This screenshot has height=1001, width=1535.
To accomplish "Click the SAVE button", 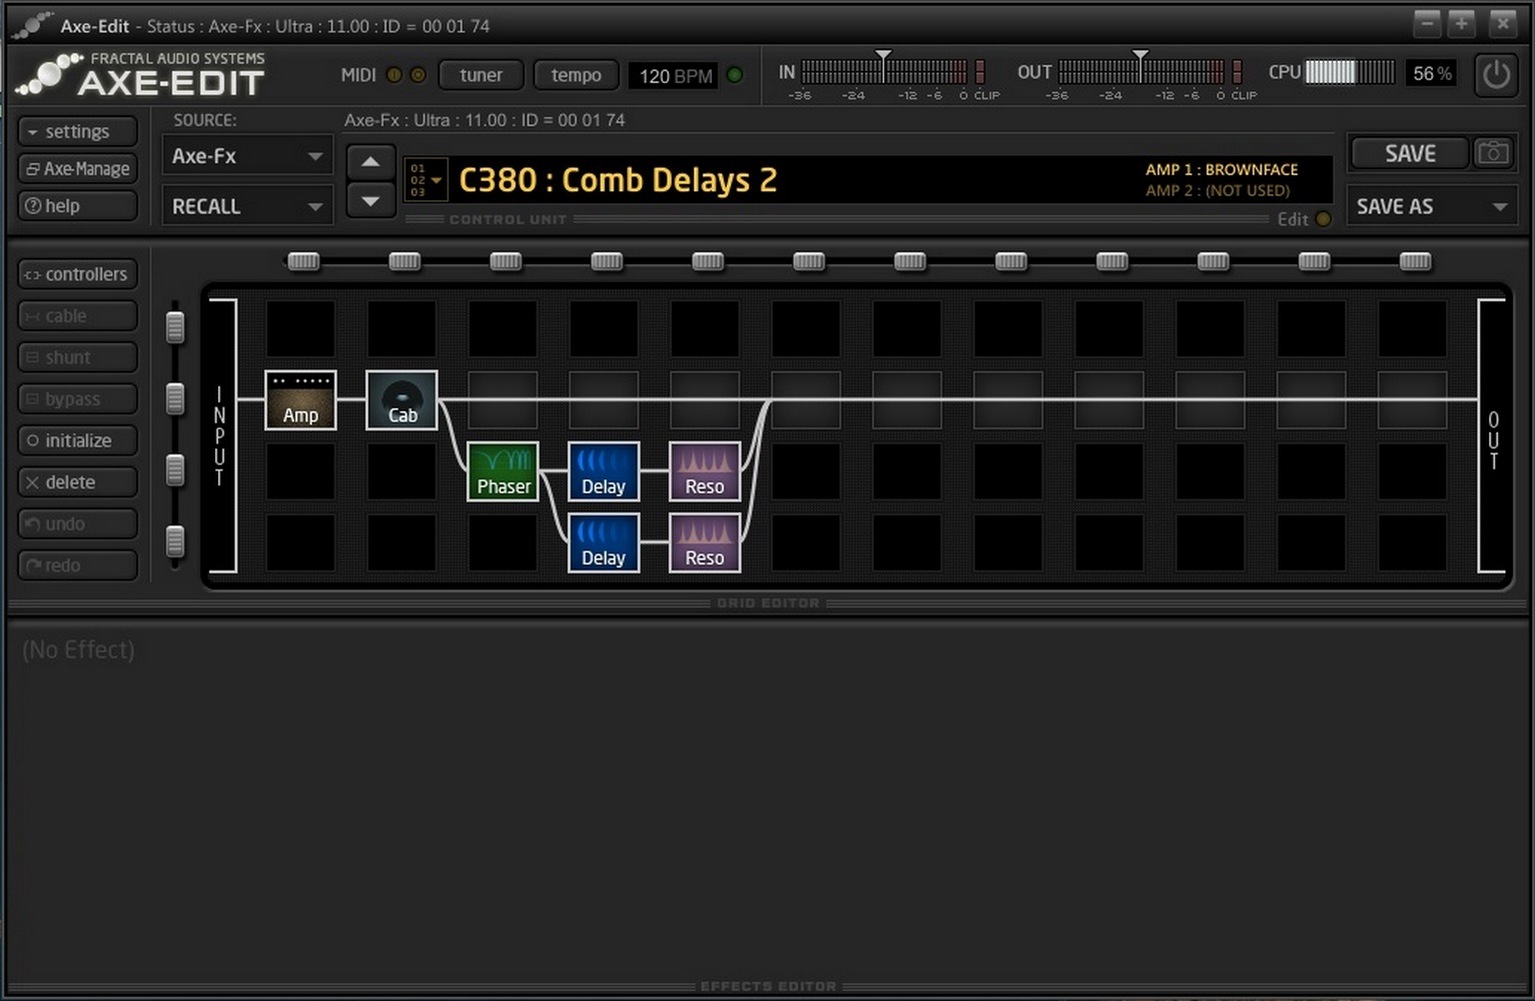I will [x=1410, y=153].
